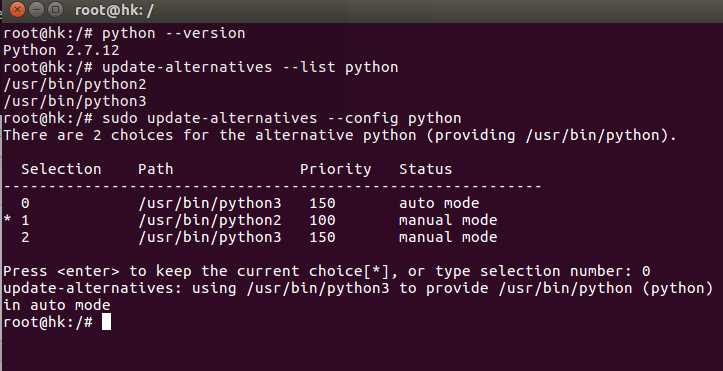The height and width of the screenshot is (371, 723).
Task: Click the 'python --version' command text
Action: [x=173, y=34]
